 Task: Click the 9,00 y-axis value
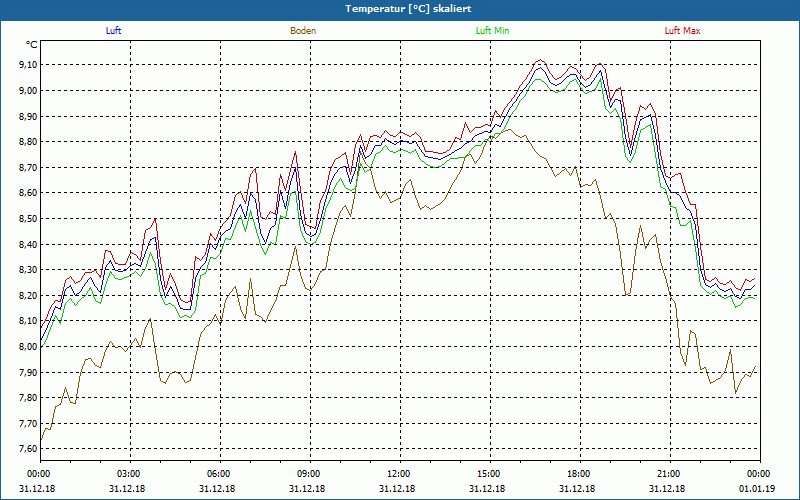click(28, 90)
